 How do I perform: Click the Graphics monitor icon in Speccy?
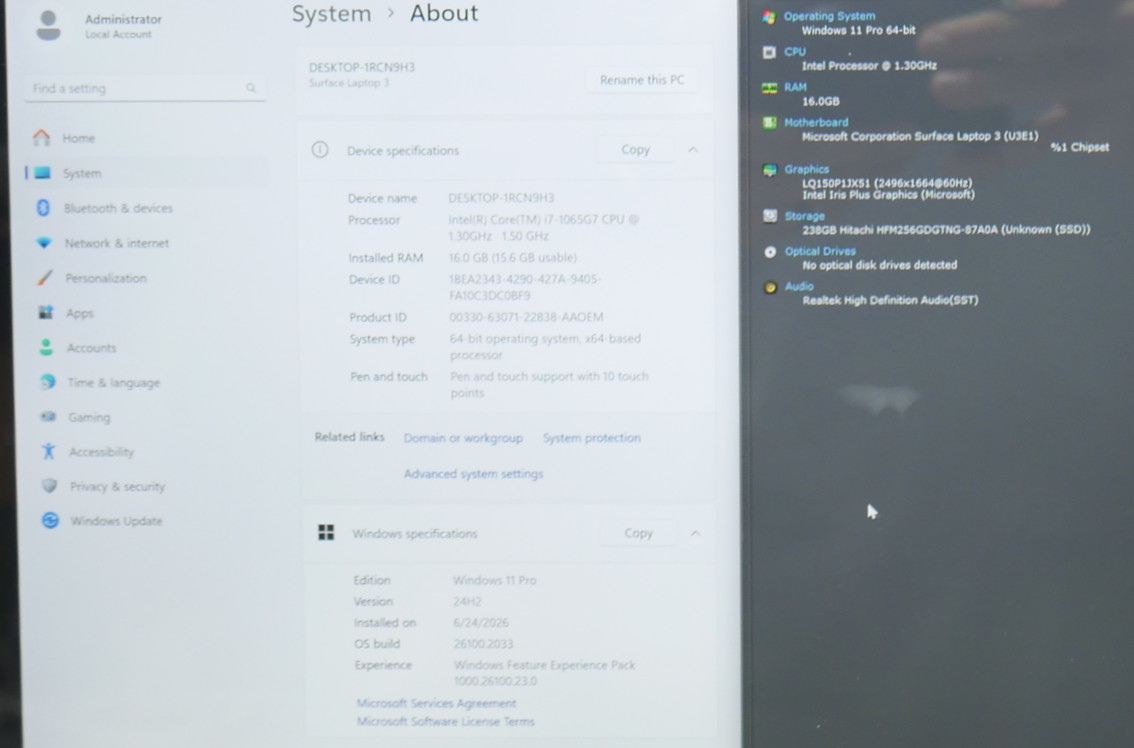coord(770,170)
